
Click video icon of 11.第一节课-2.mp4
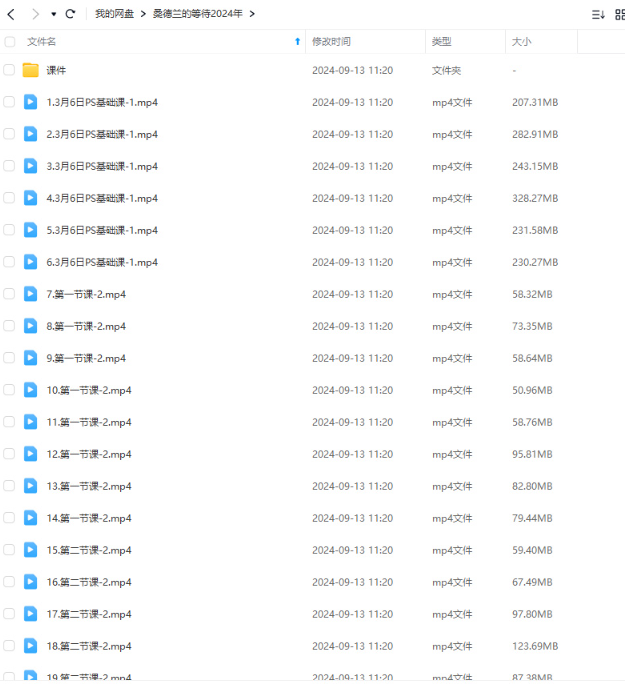coord(30,422)
